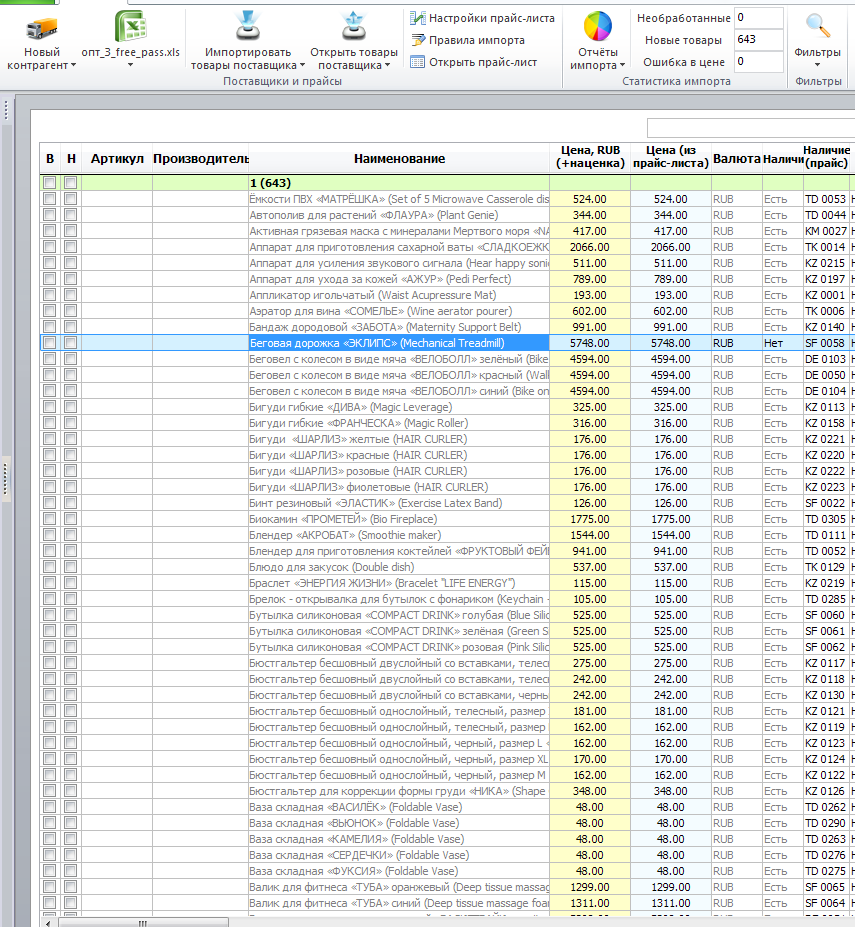This screenshot has height=927, width=855.
Task: Check Н box for Аэратор для вина «СОМЕЛЬЕ»
Action: click(71, 311)
